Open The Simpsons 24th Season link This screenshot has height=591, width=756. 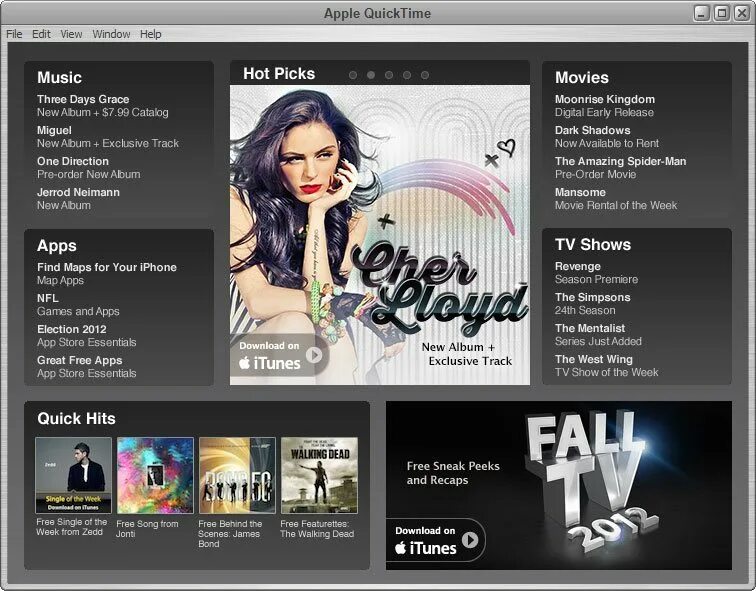(x=593, y=304)
